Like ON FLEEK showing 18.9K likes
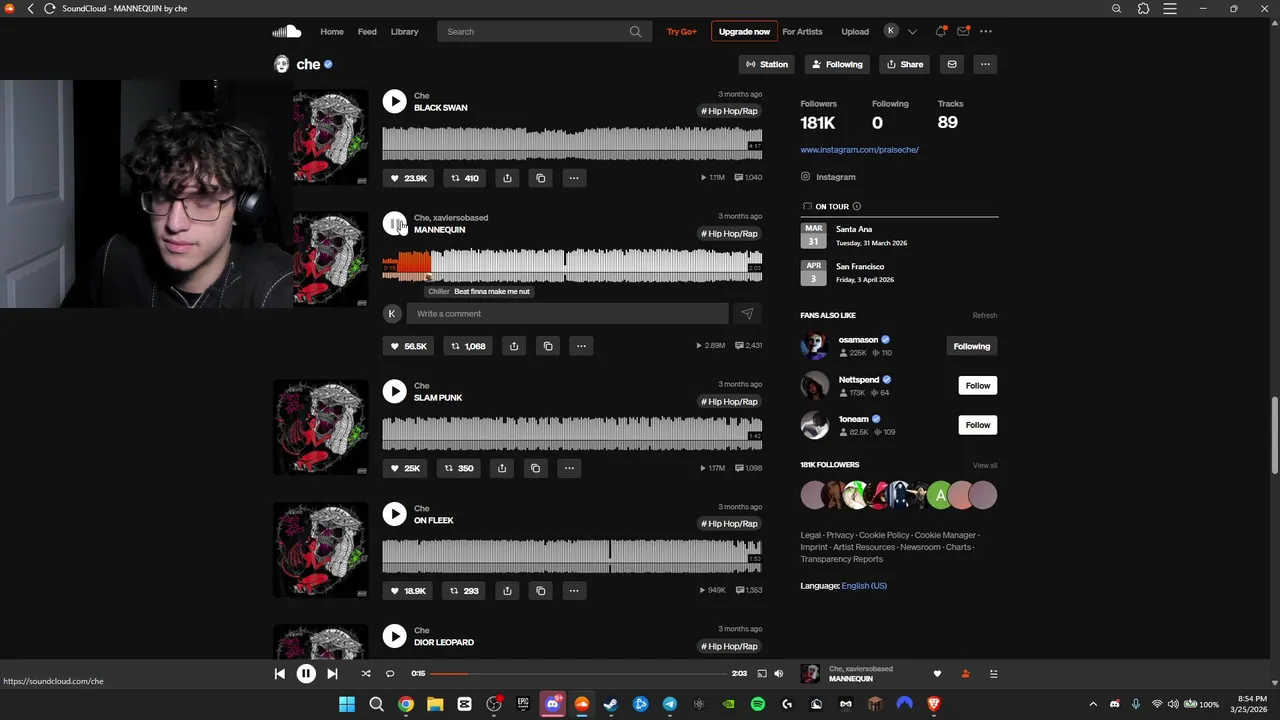 click(408, 591)
